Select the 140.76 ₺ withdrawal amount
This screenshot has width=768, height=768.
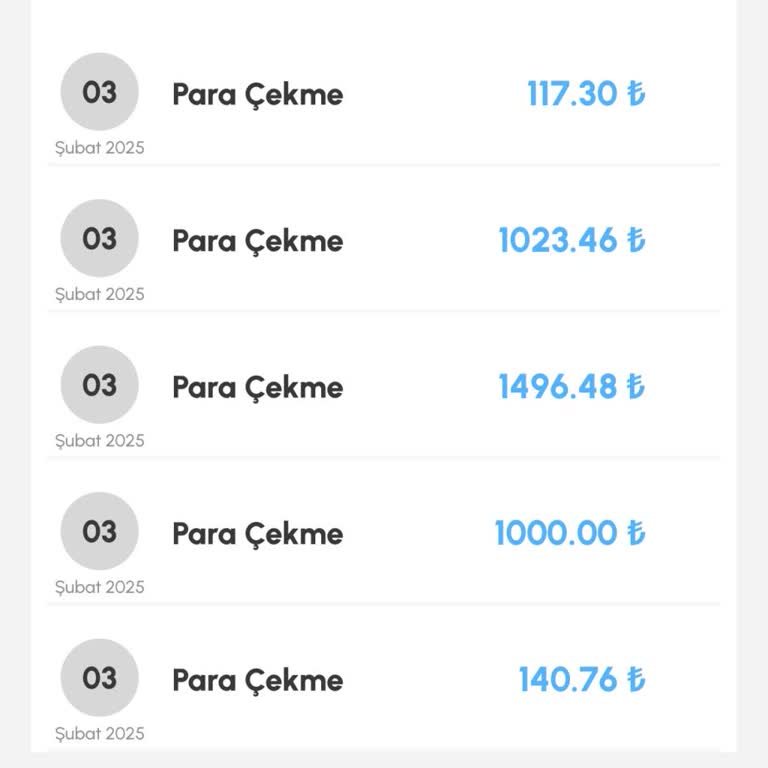(x=582, y=680)
